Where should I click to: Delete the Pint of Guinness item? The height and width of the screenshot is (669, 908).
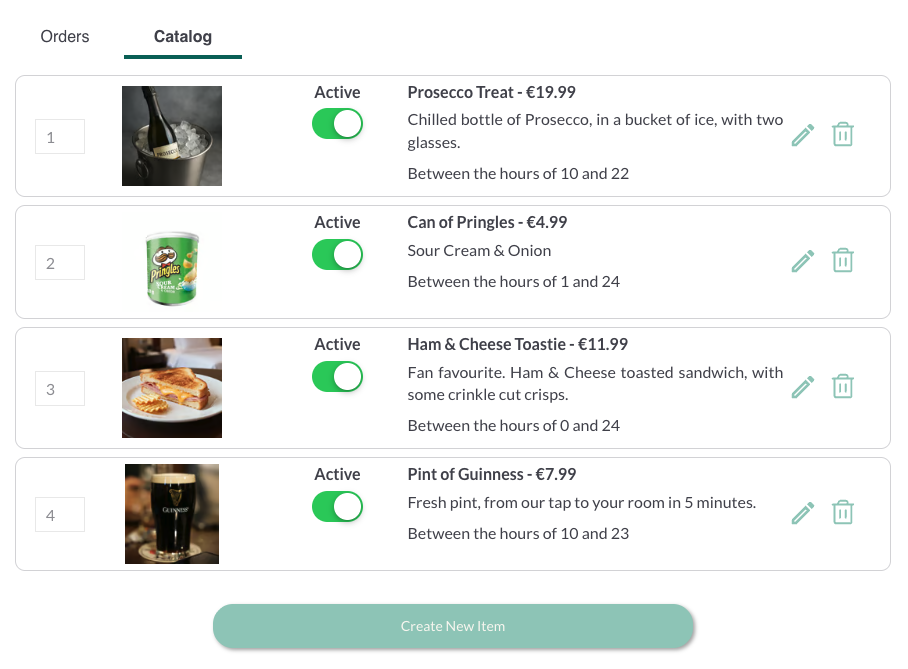tap(842, 512)
